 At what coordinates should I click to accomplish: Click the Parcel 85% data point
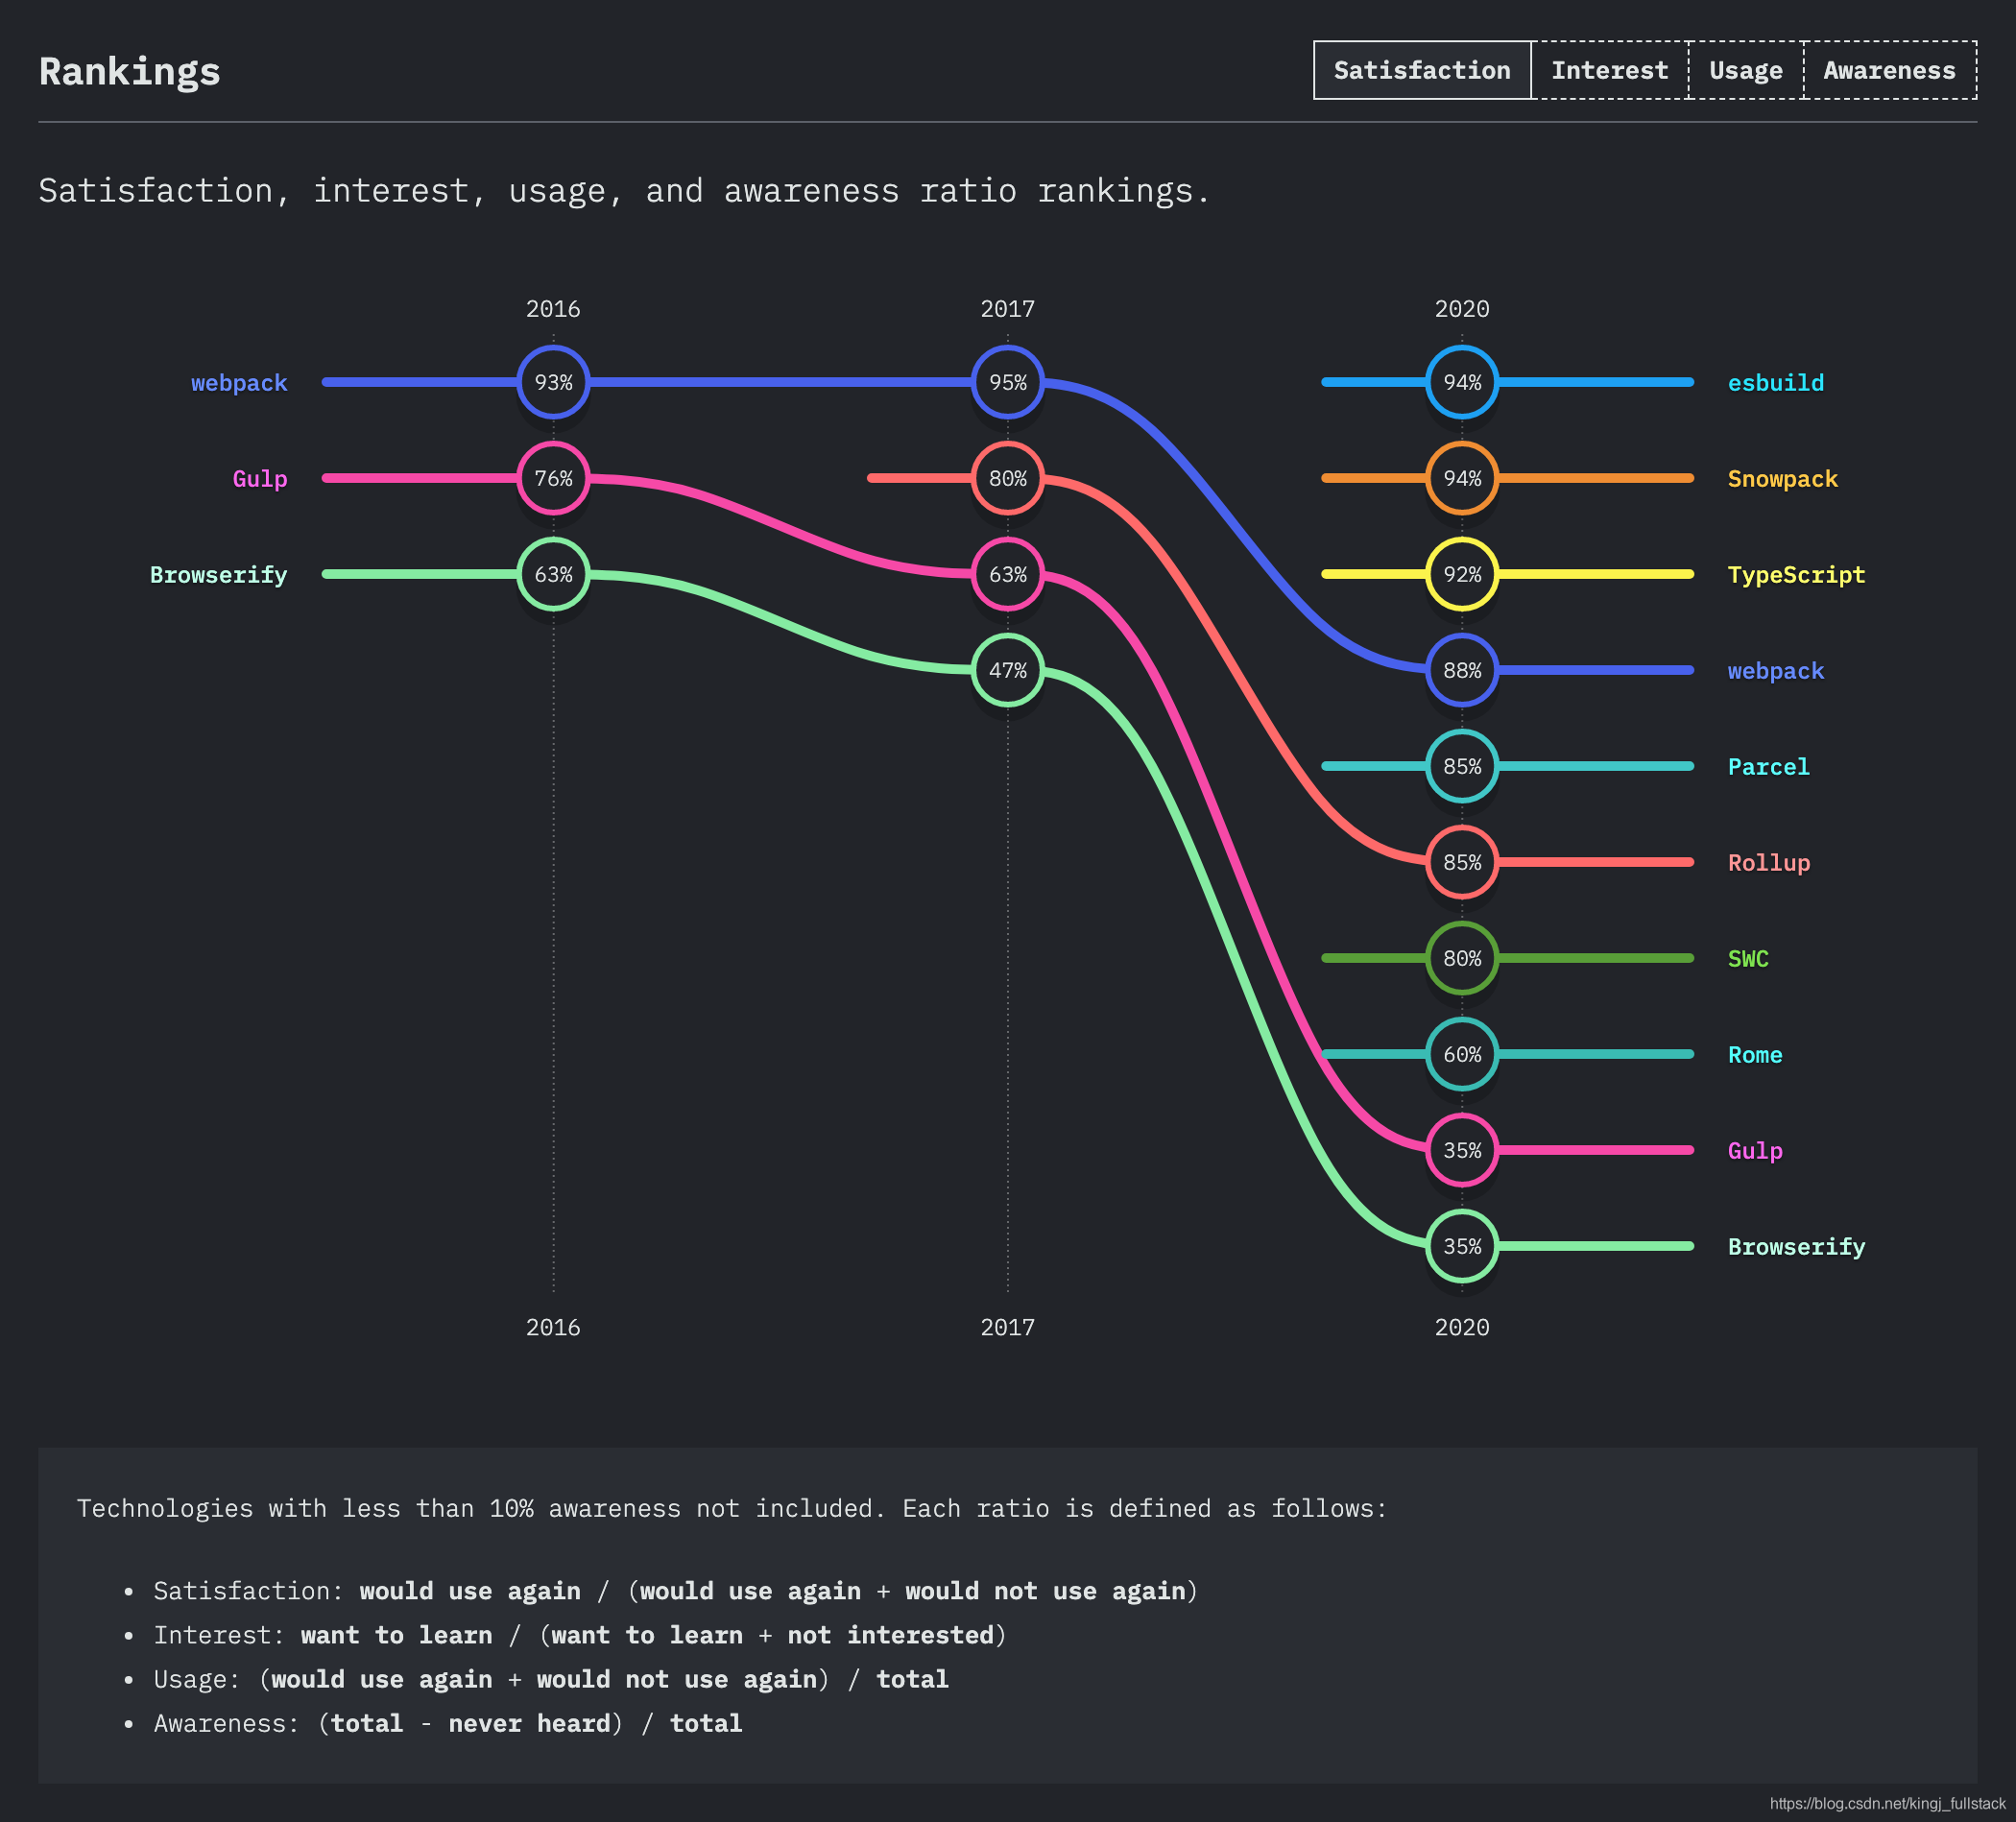tap(1461, 766)
